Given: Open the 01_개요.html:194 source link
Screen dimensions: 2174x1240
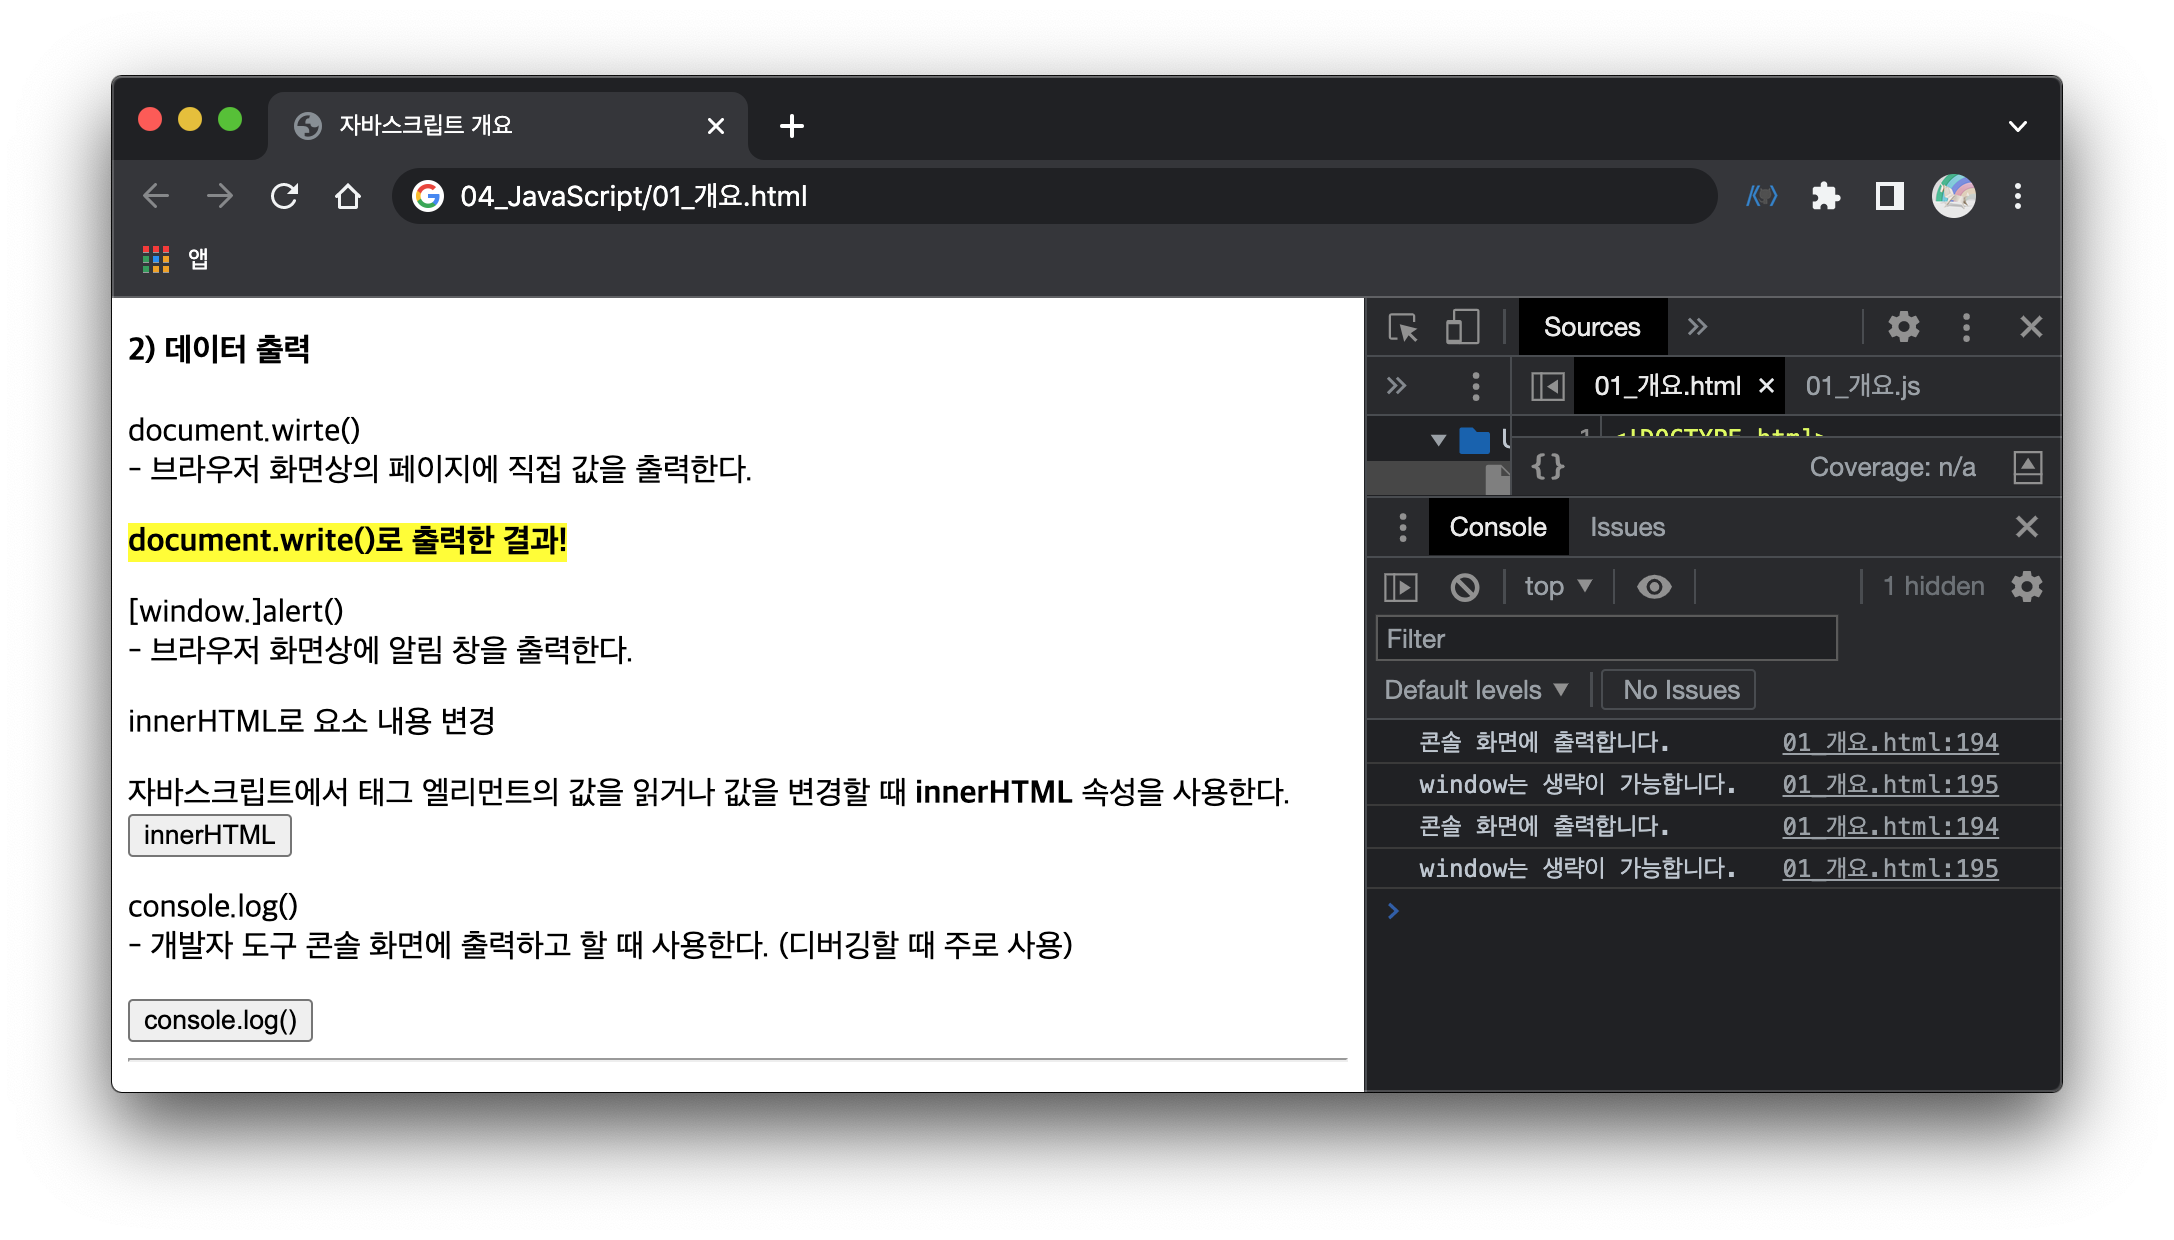Looking at the screenshot, I should tap(1890, 742).
